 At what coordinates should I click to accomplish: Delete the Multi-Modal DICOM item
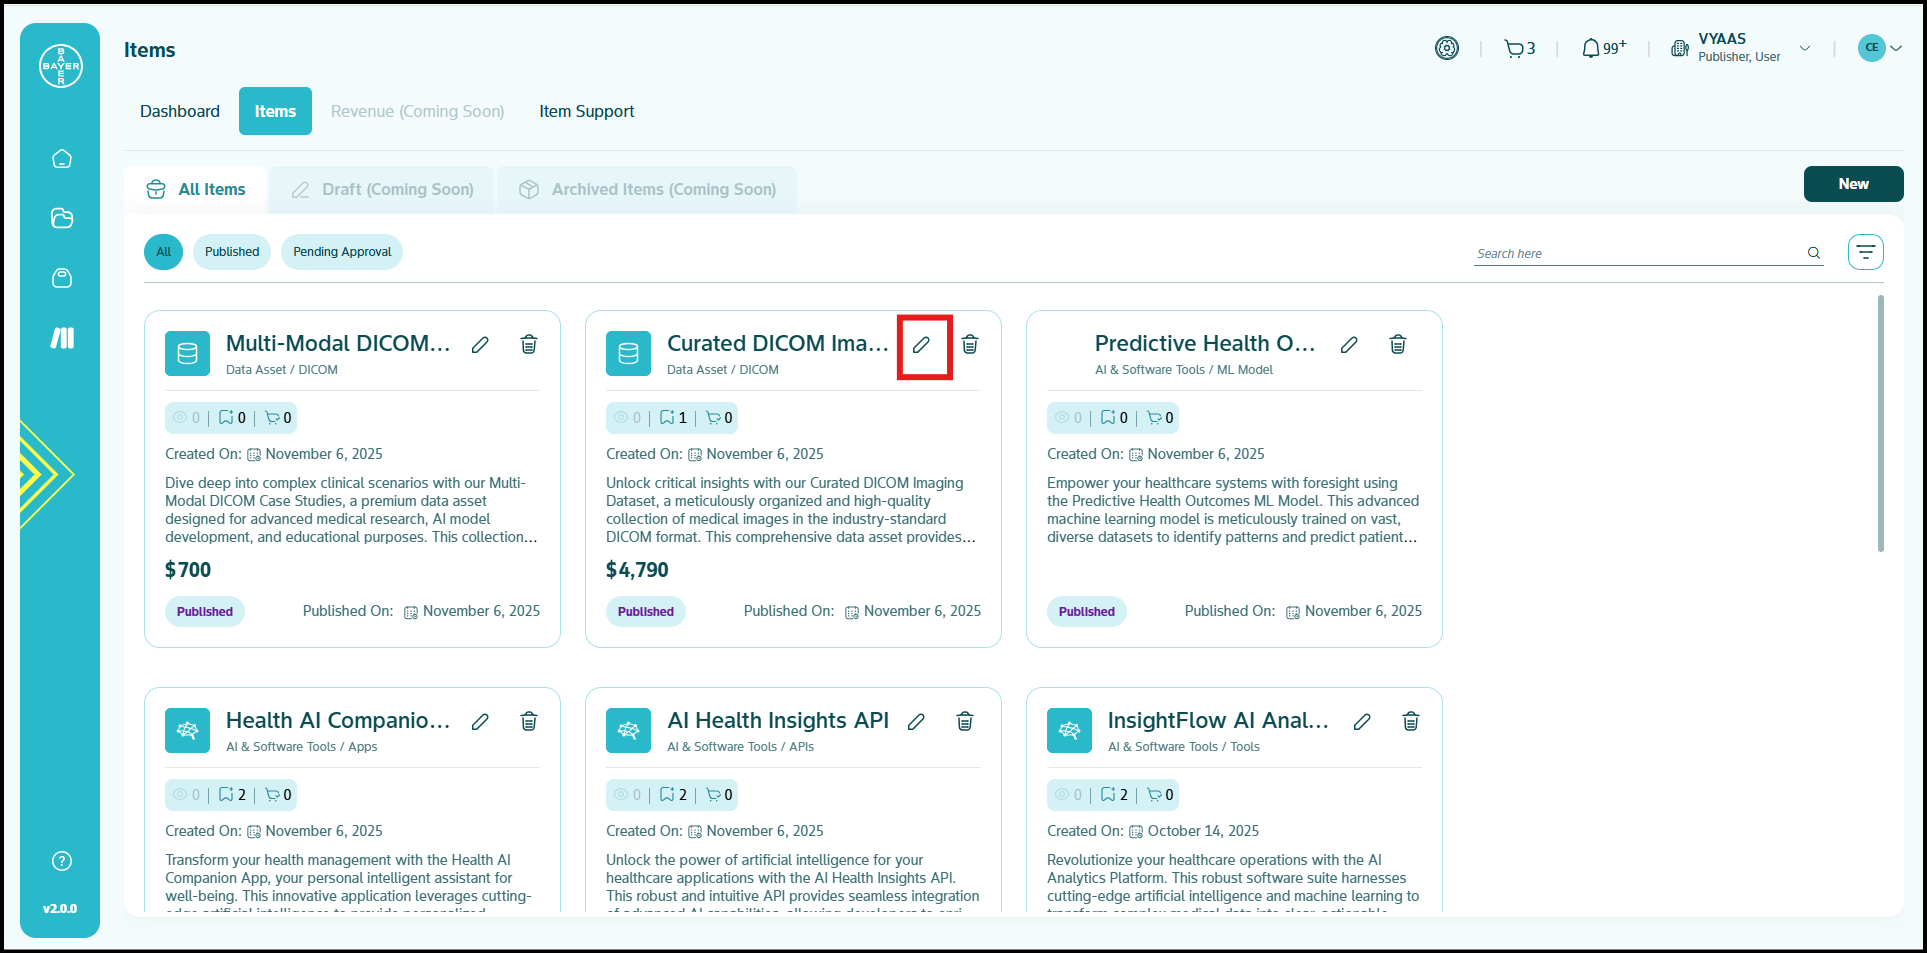(529, 345)
